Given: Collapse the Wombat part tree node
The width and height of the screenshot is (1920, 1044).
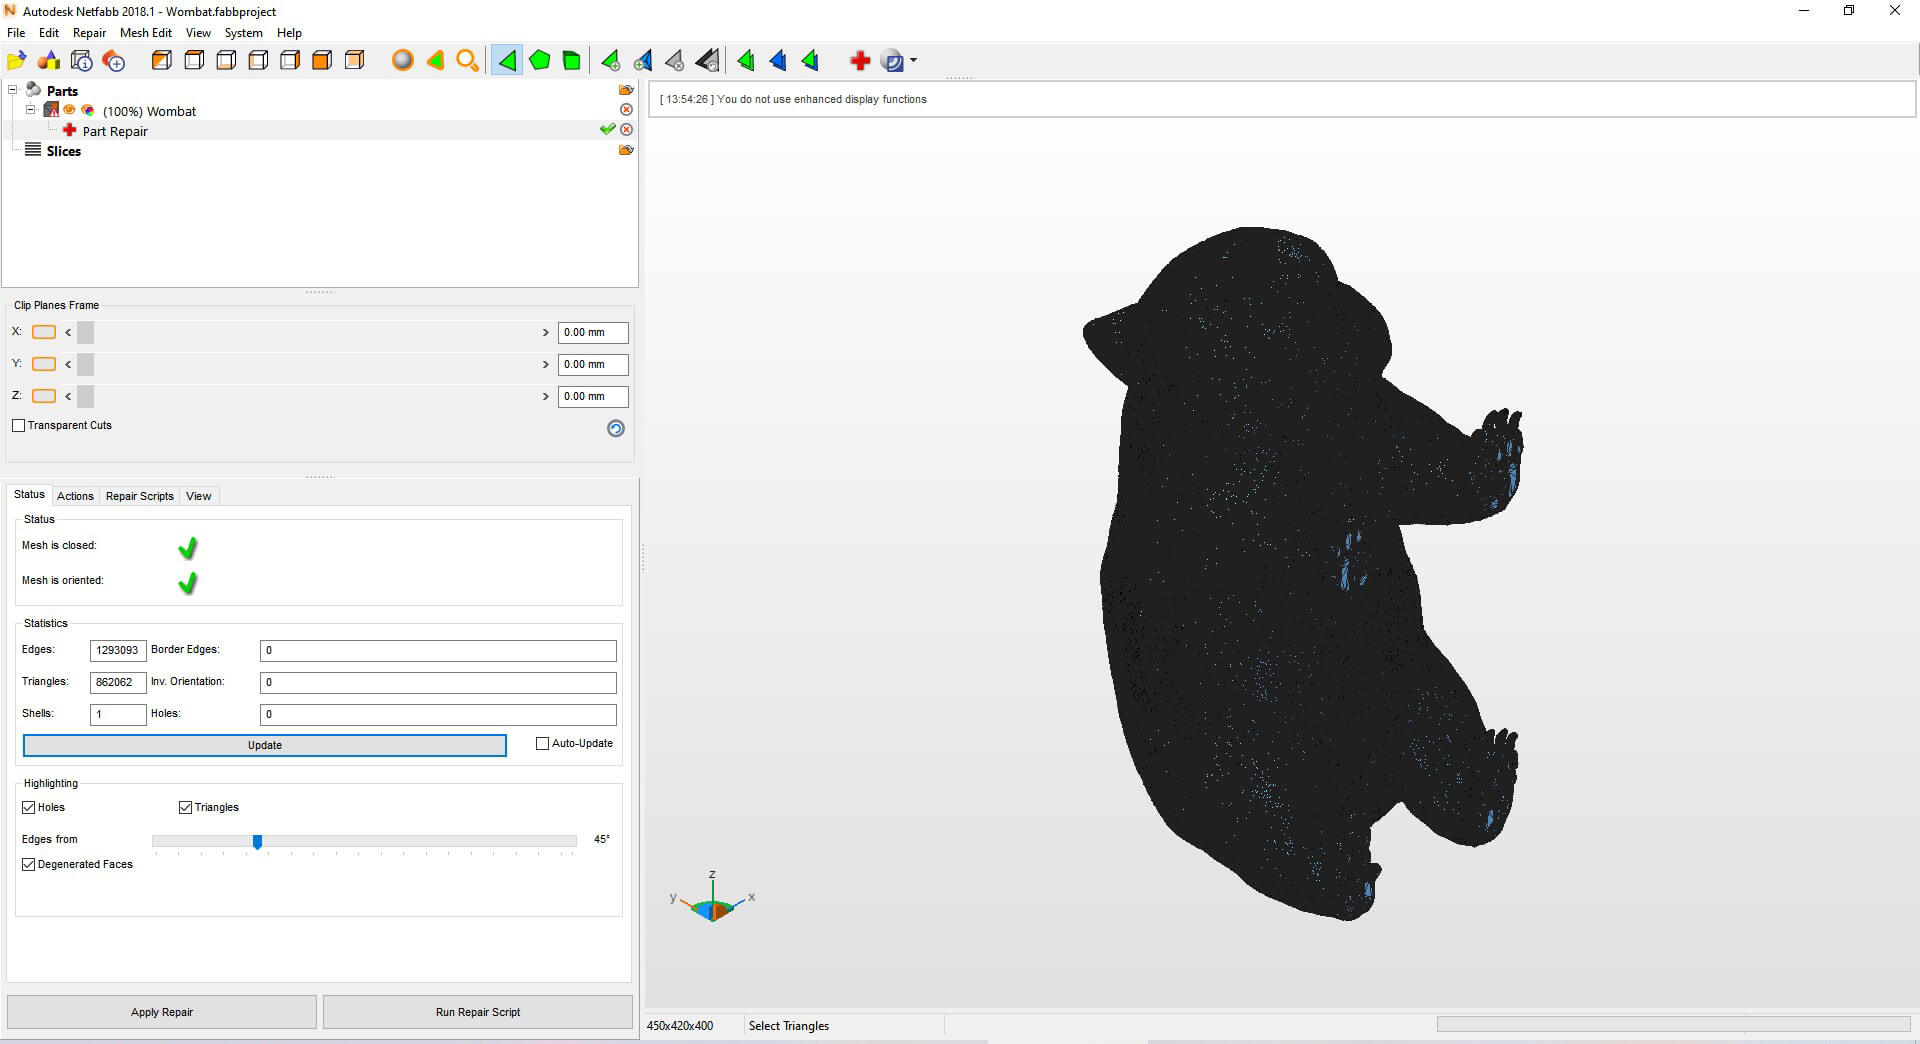Looking at the screenshot, I should [x=31, y=110].
